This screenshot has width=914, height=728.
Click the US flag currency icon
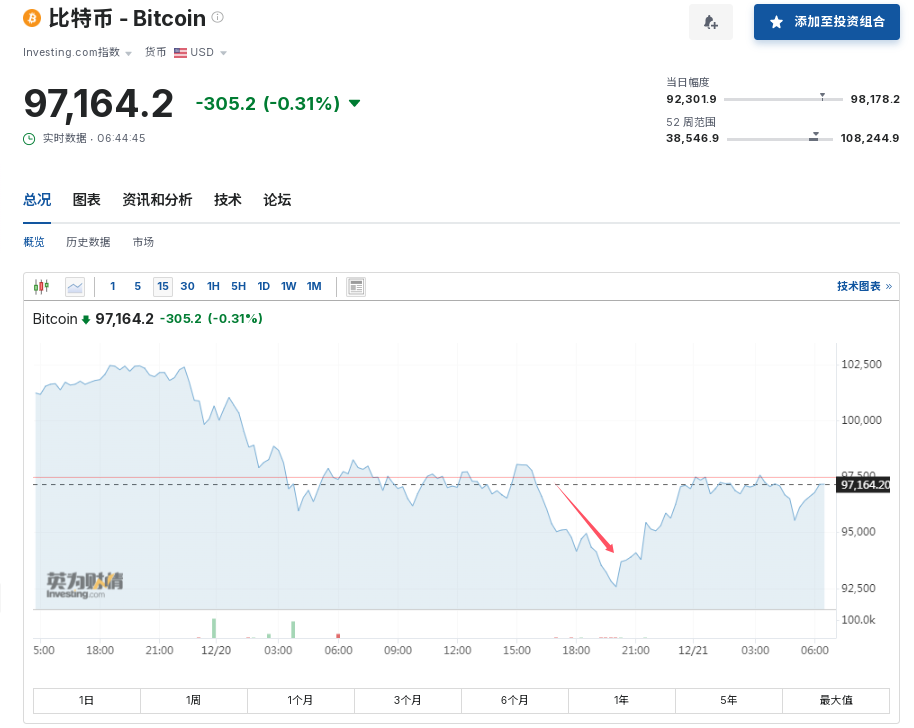pos(180,53)
